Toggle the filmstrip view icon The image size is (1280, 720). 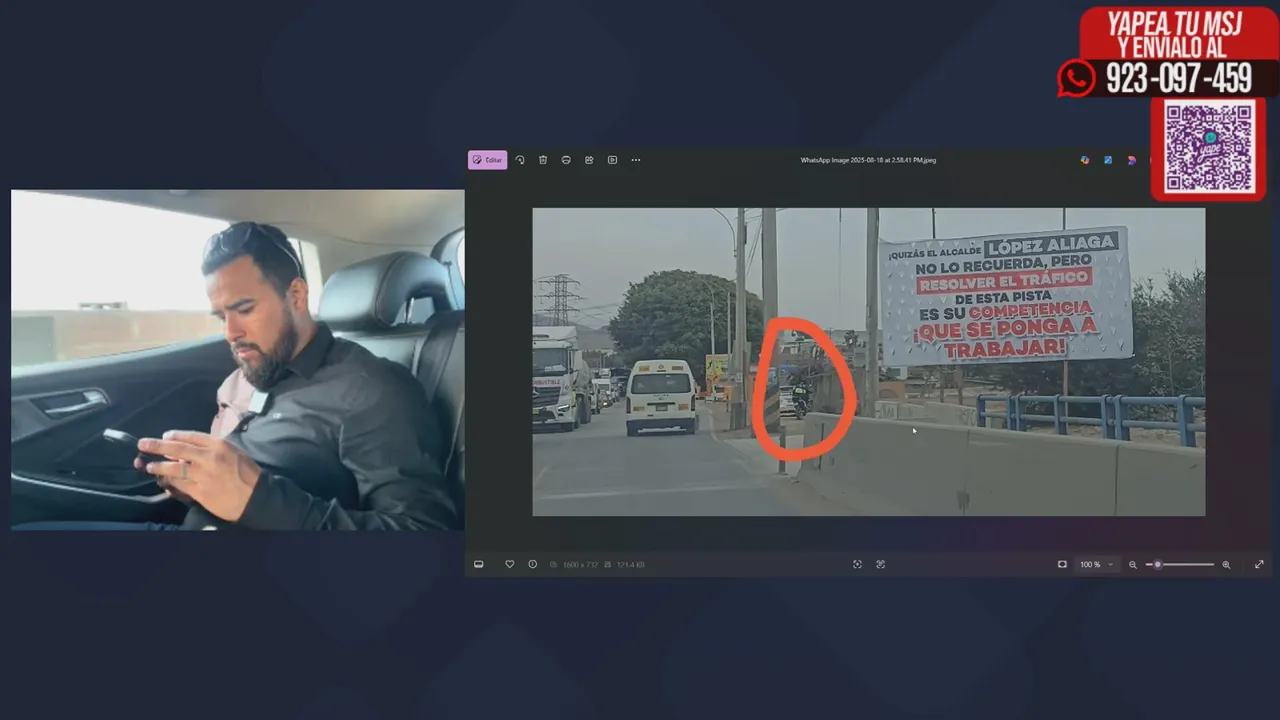pyautogui.click(x=479, y=564)
